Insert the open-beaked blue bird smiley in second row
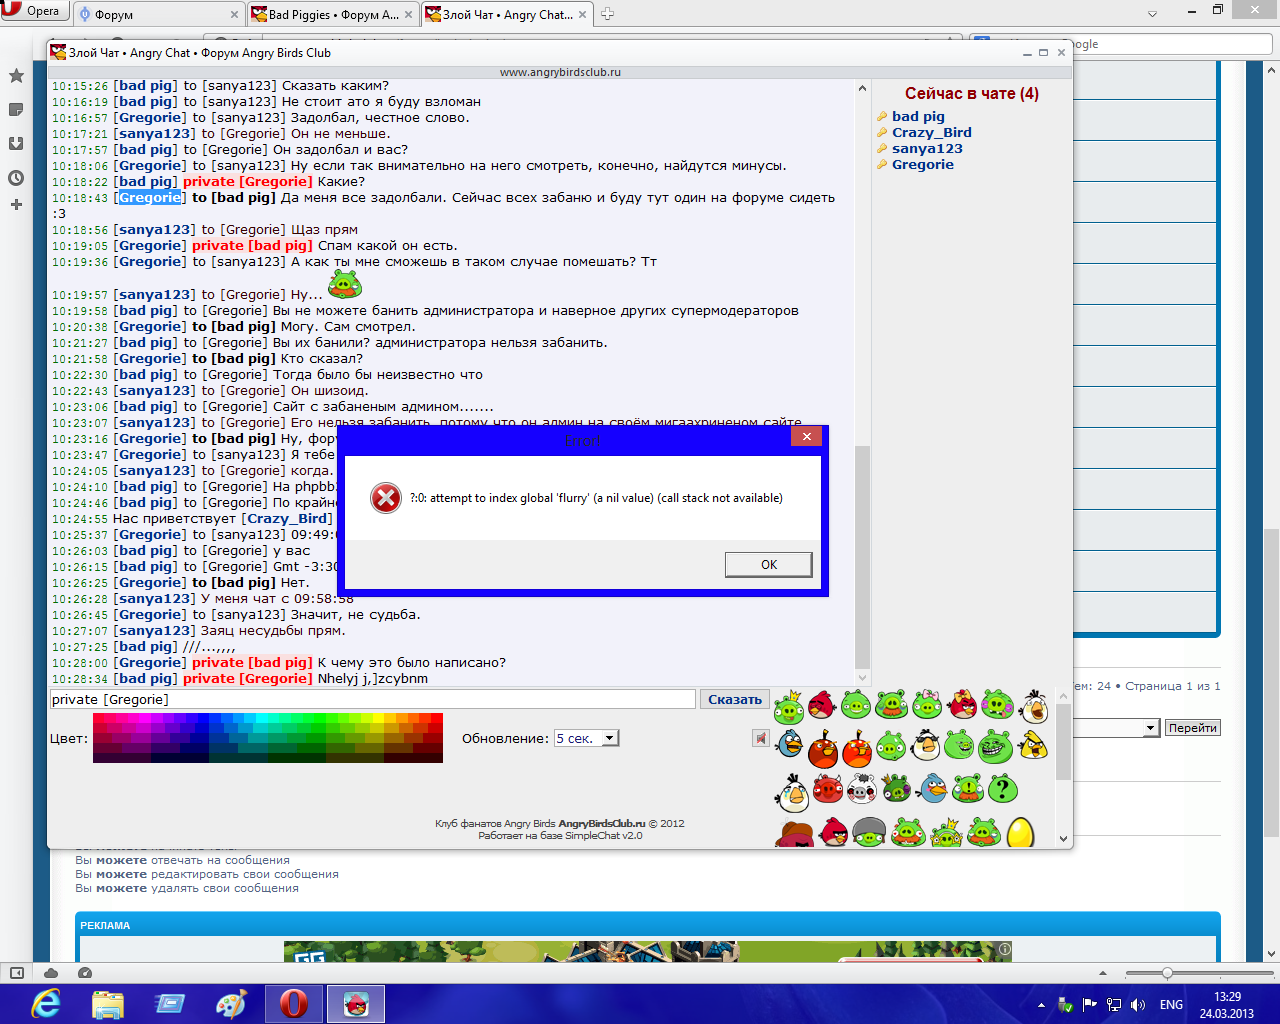Image resolution: width=1280 pixels, height=1024 pixels. click(x=790, y=743)
